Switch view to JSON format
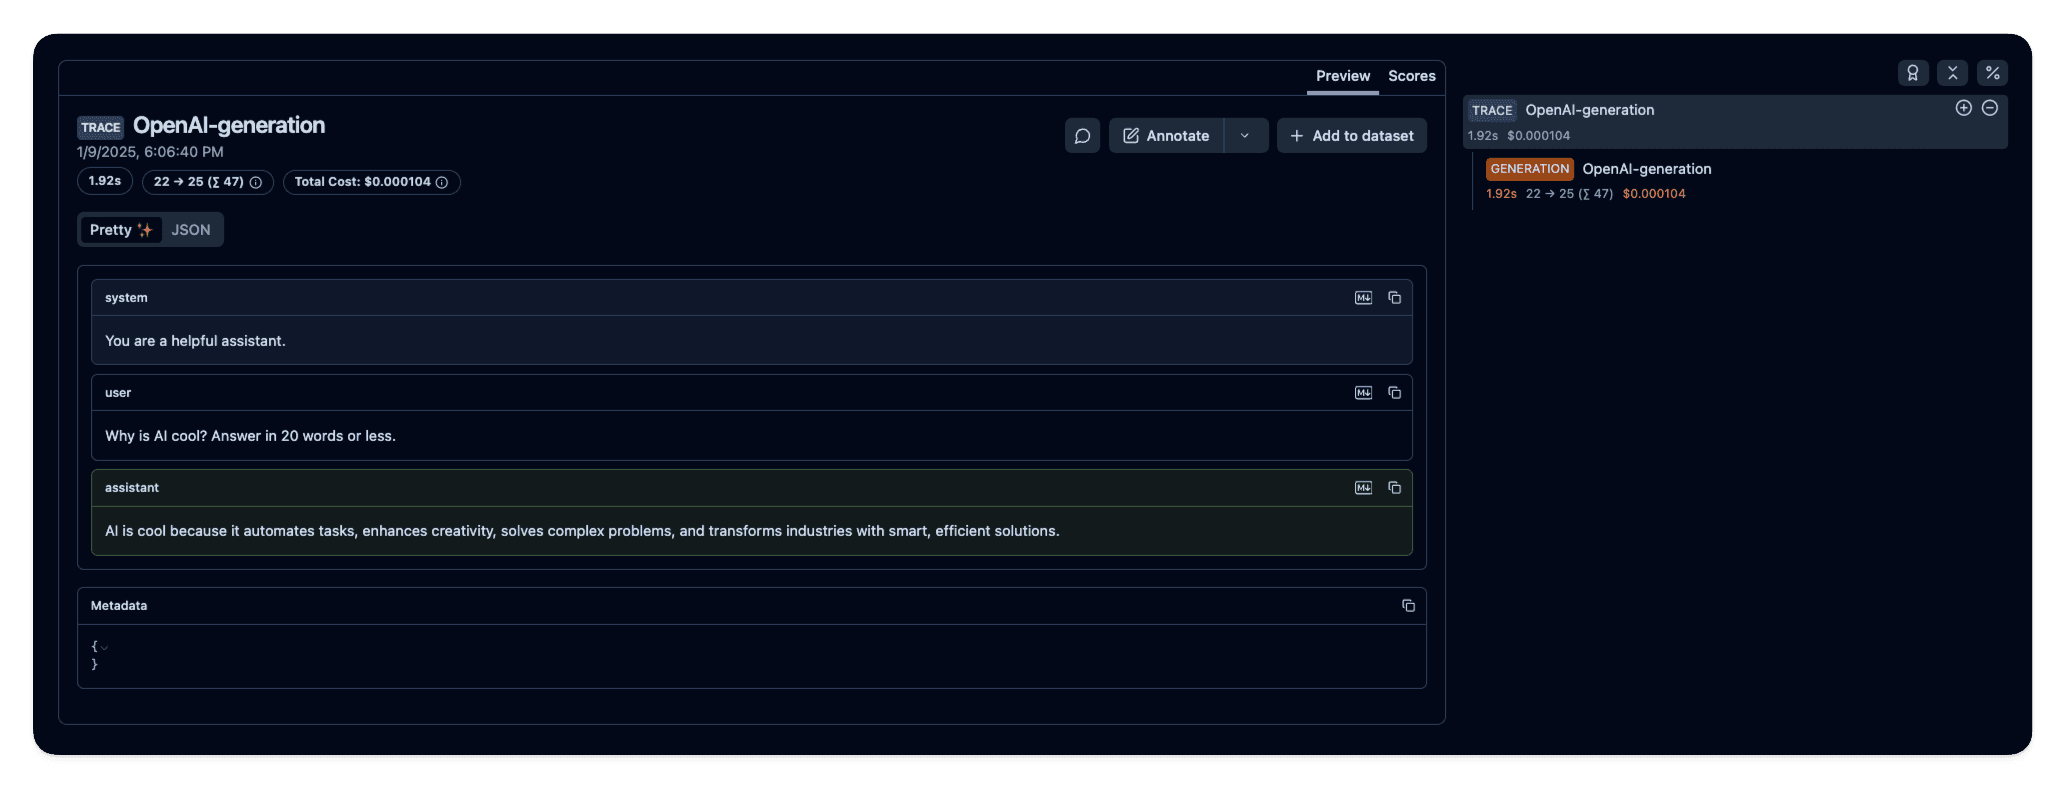The height and width of the screenshot is (788, 2066). pyautogui.click(x=190, y=230)
